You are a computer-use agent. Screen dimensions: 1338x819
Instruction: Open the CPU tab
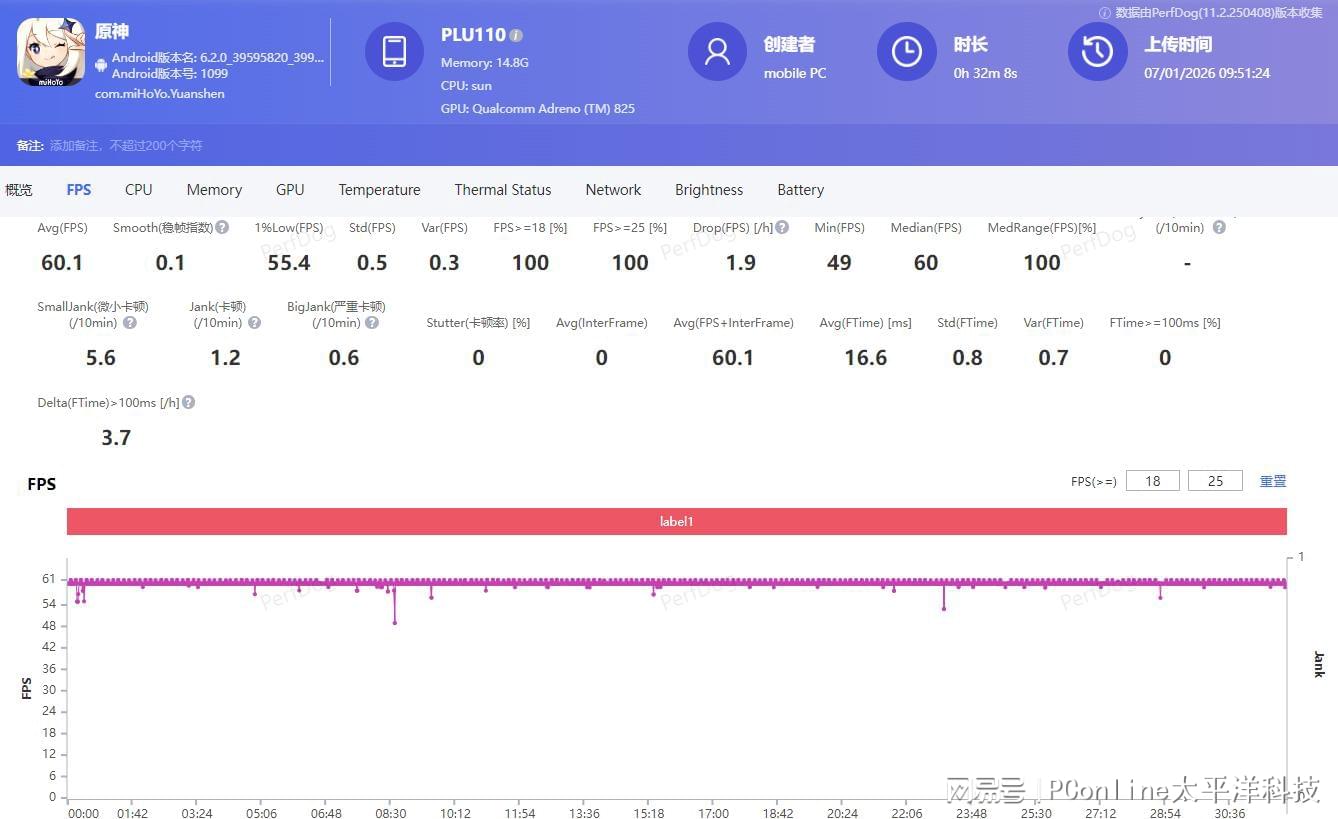139,190
